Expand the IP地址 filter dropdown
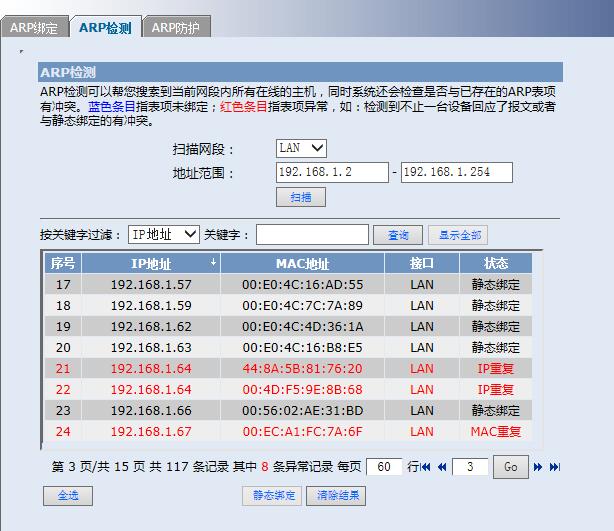The width and height of the screenshot is (614, 531). [x=164, y=234]
